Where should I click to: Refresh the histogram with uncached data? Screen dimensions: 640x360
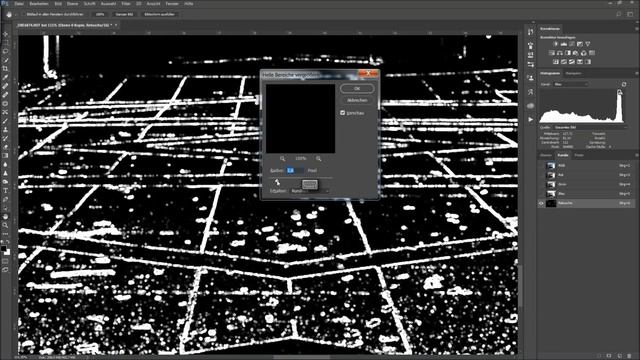(624, 84)
